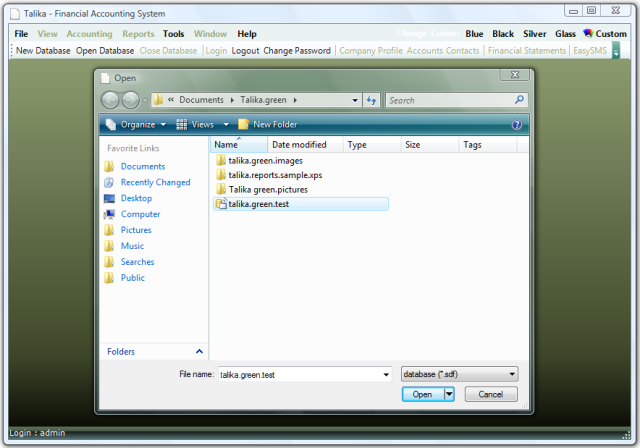Open the Views dropdown arrow
Screen dimensions: 640x448
click(226, 124)
